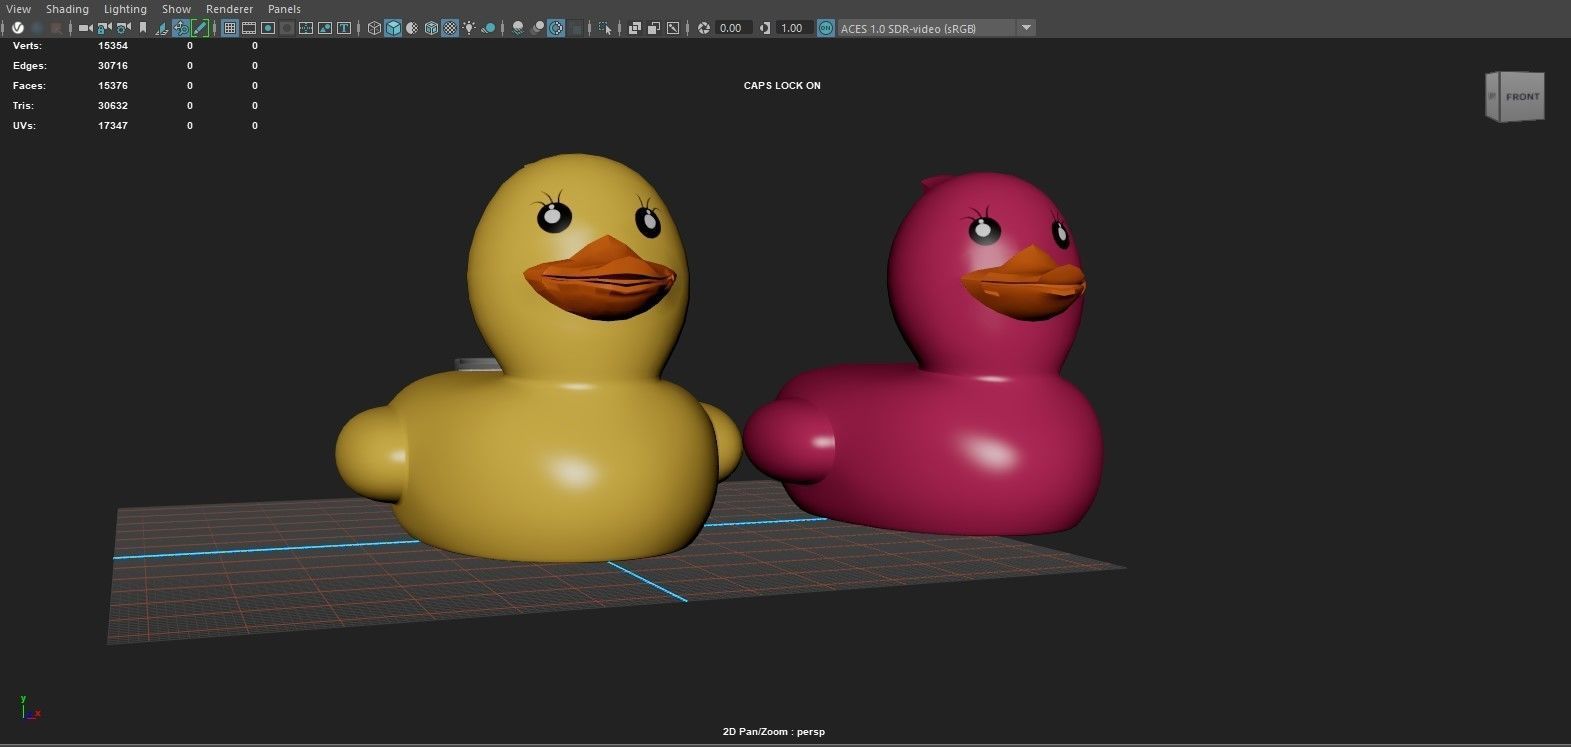
Task: Open the View menu
Action: point(18,9)
